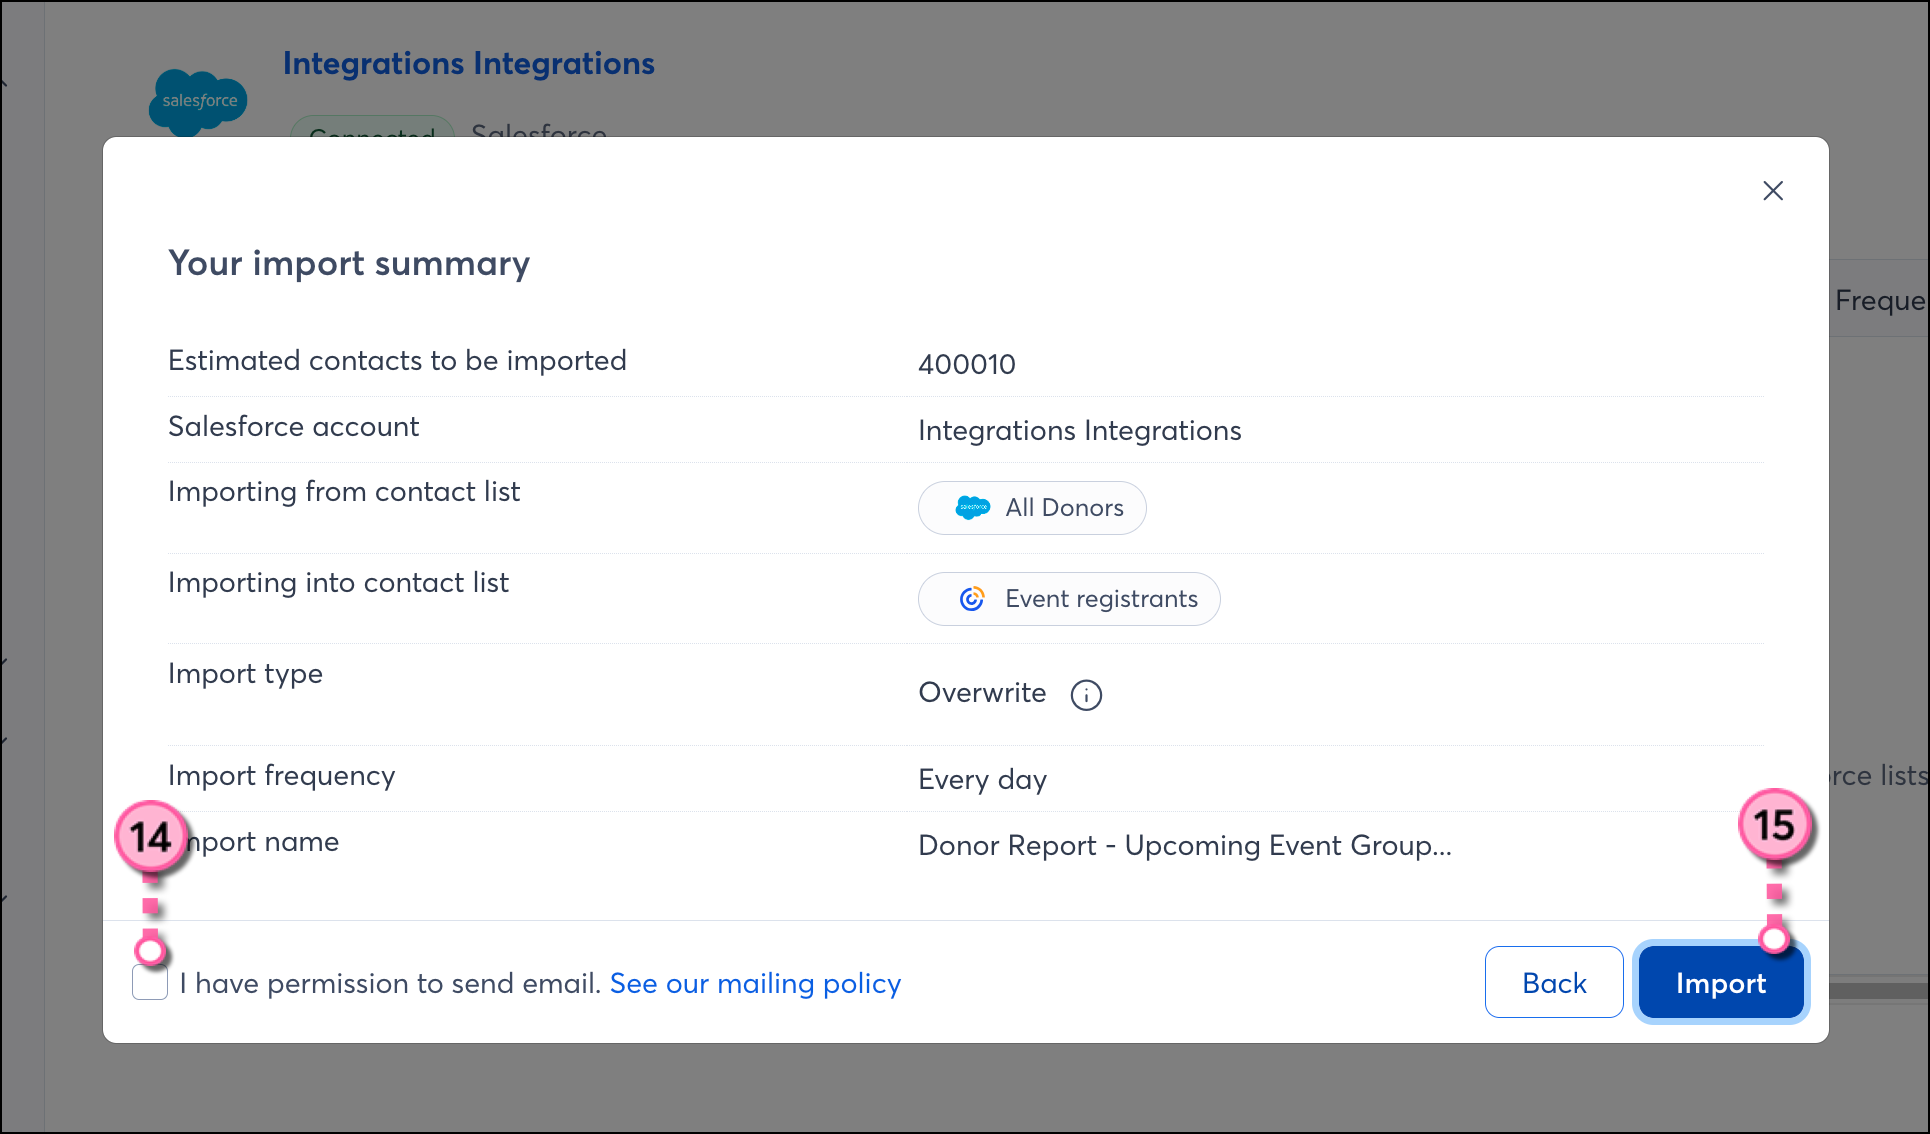This screenshot has width=1930, height=1134.
Task: Click the Event registrants list chip
Action: pyautogui.click(x=1068, y=599)
